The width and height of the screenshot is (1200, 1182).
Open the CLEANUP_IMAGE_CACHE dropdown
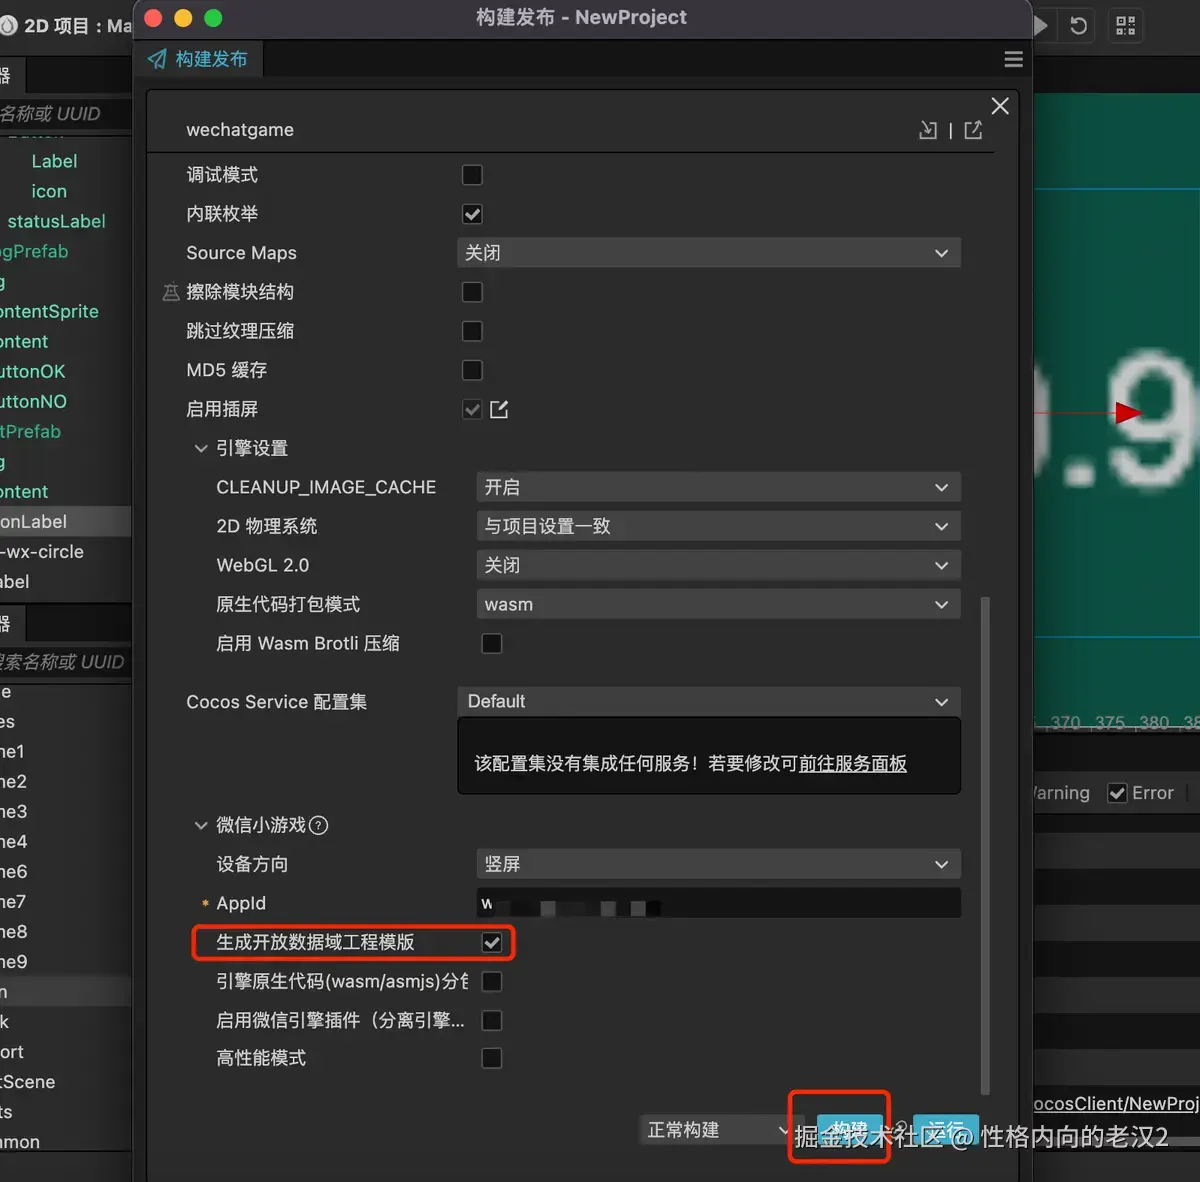(719, 487)
